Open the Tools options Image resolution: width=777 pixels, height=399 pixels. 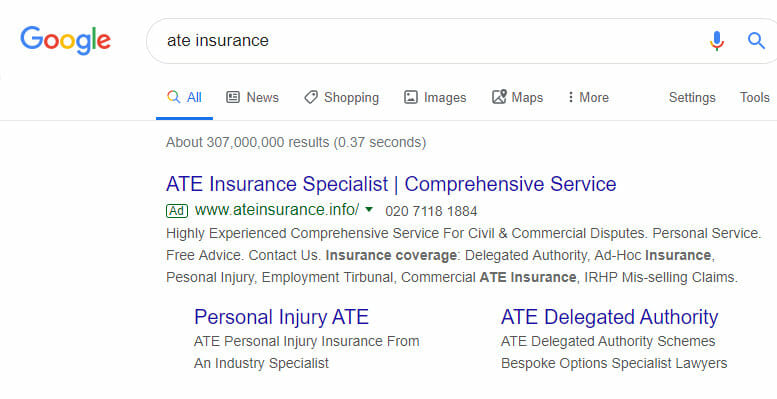click(755, 97)
